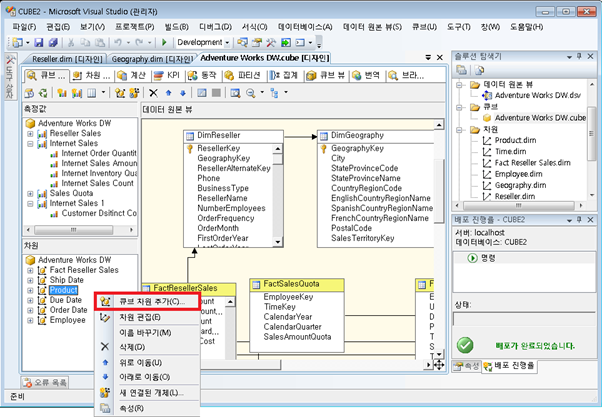Select Product.dim in Solution Explorer
The height and width of the screenshot is (417, 602).
tap(515, 141)
